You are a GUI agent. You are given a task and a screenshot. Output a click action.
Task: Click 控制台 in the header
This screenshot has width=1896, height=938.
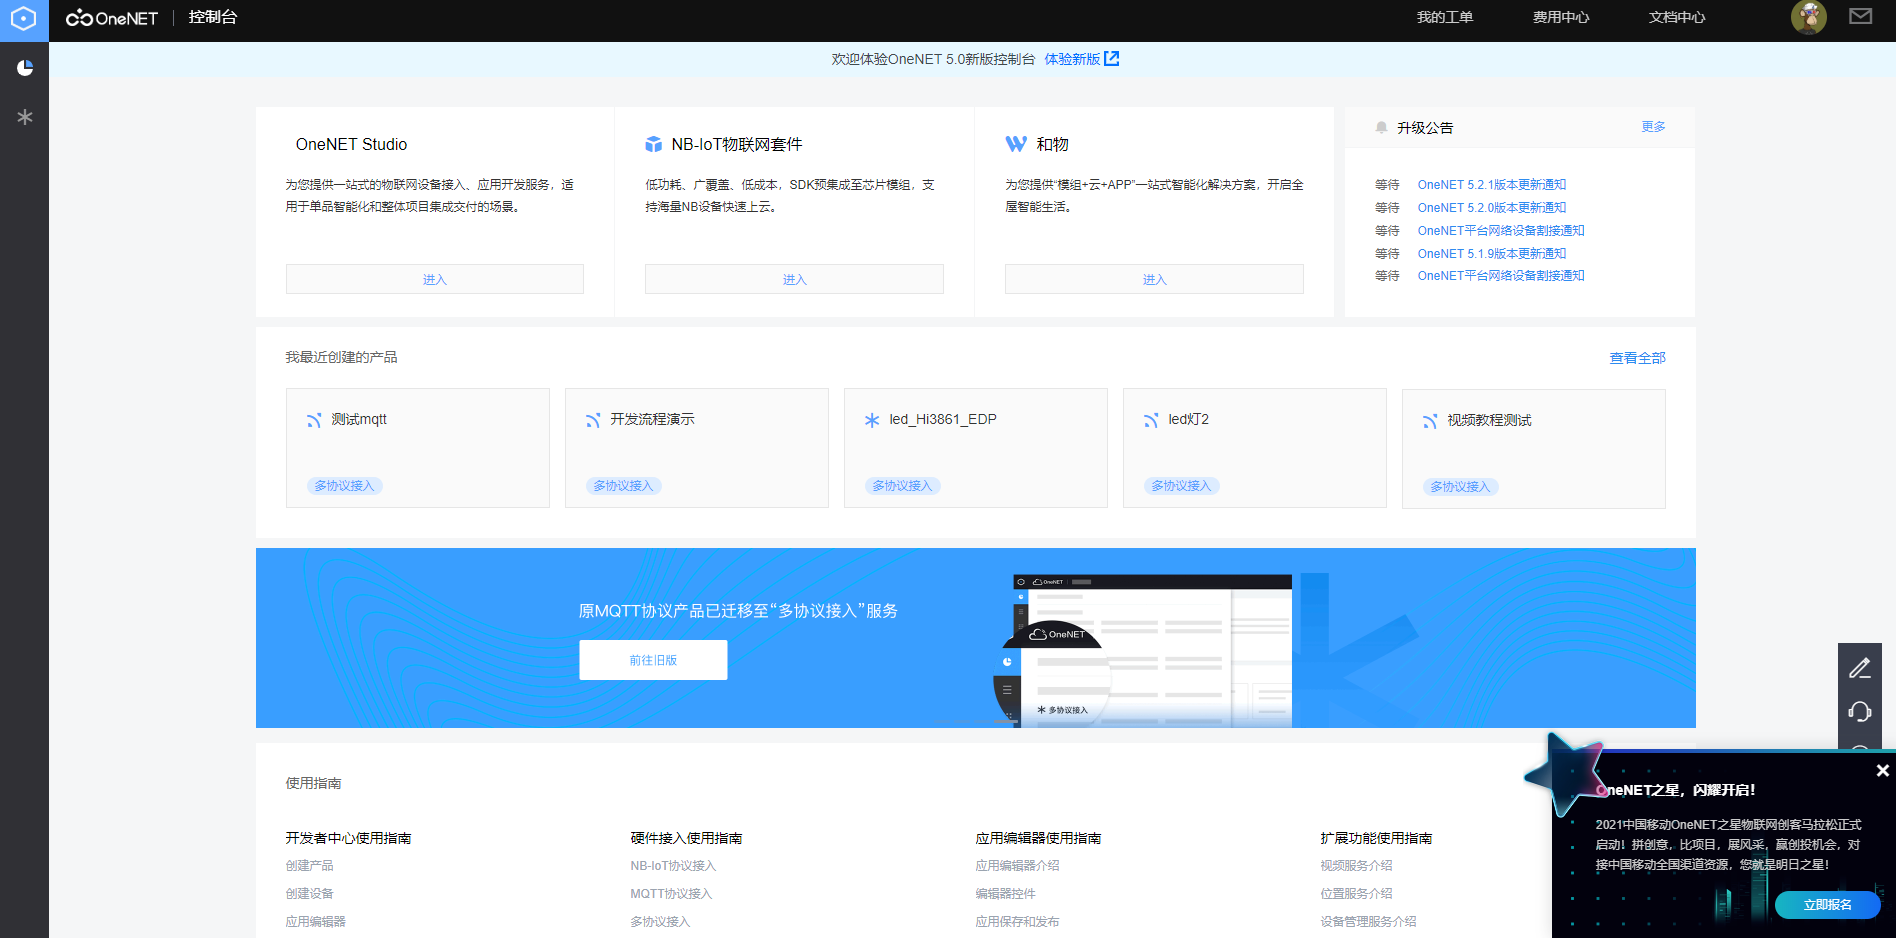[x=212, y=17]
